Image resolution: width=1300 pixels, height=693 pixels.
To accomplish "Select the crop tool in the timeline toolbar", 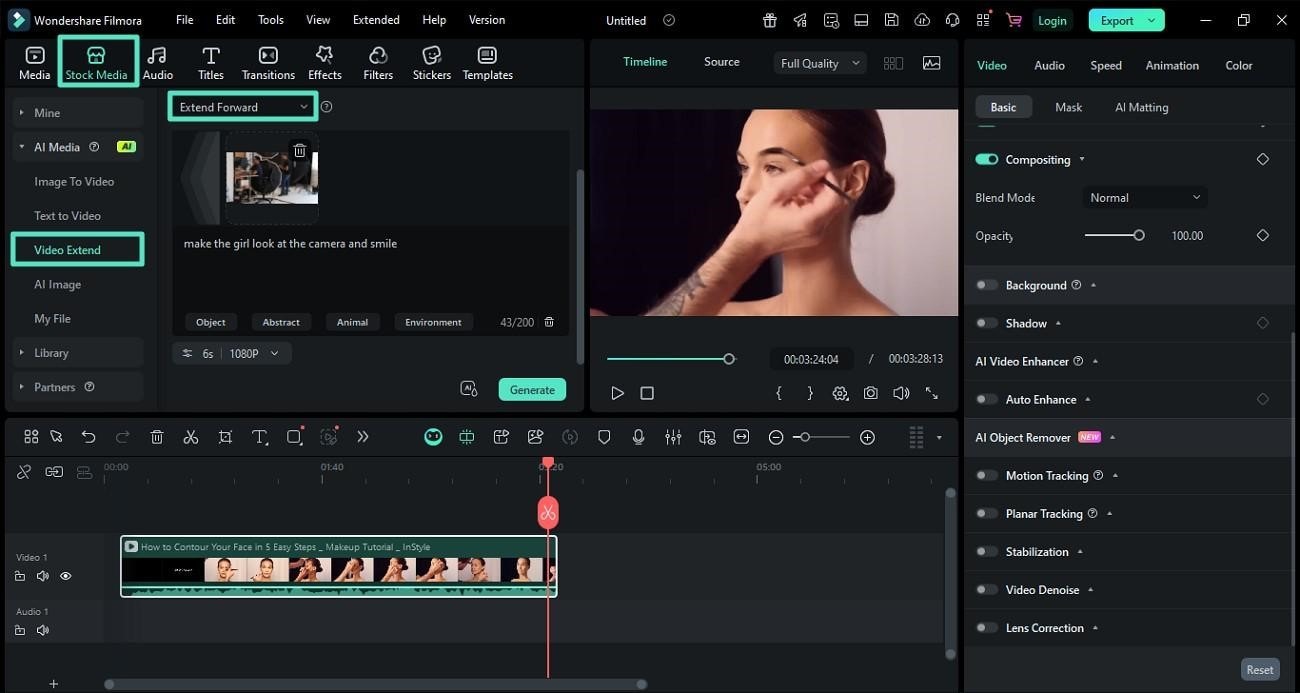I will (x=225, y=436).
